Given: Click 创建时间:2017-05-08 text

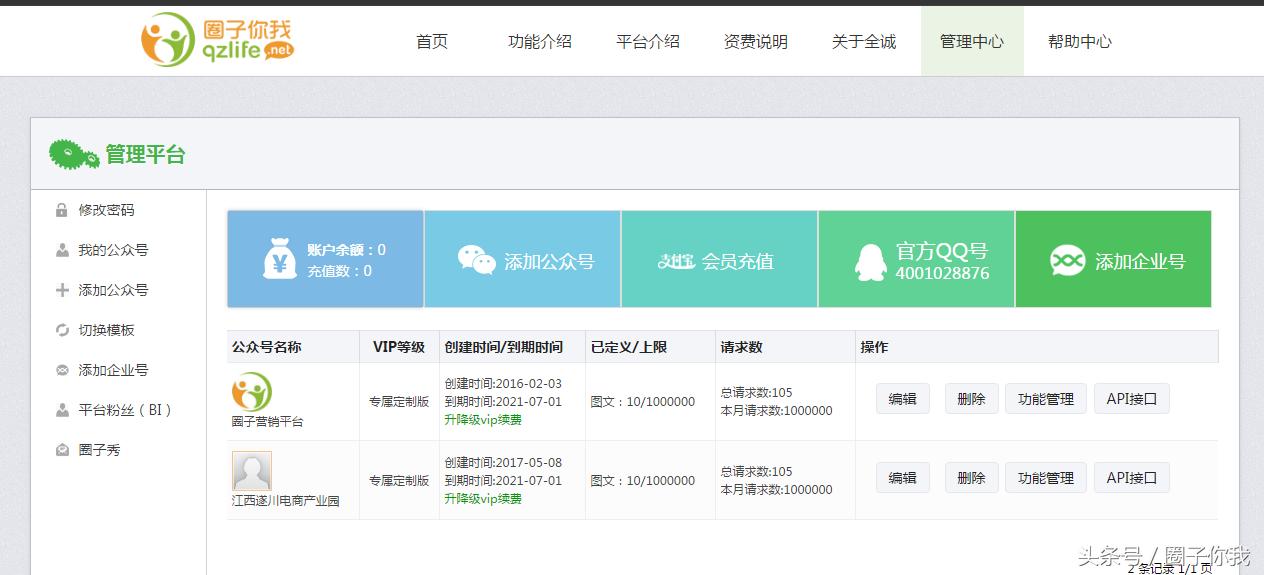Looking at the screenshot, I should 503,463.
